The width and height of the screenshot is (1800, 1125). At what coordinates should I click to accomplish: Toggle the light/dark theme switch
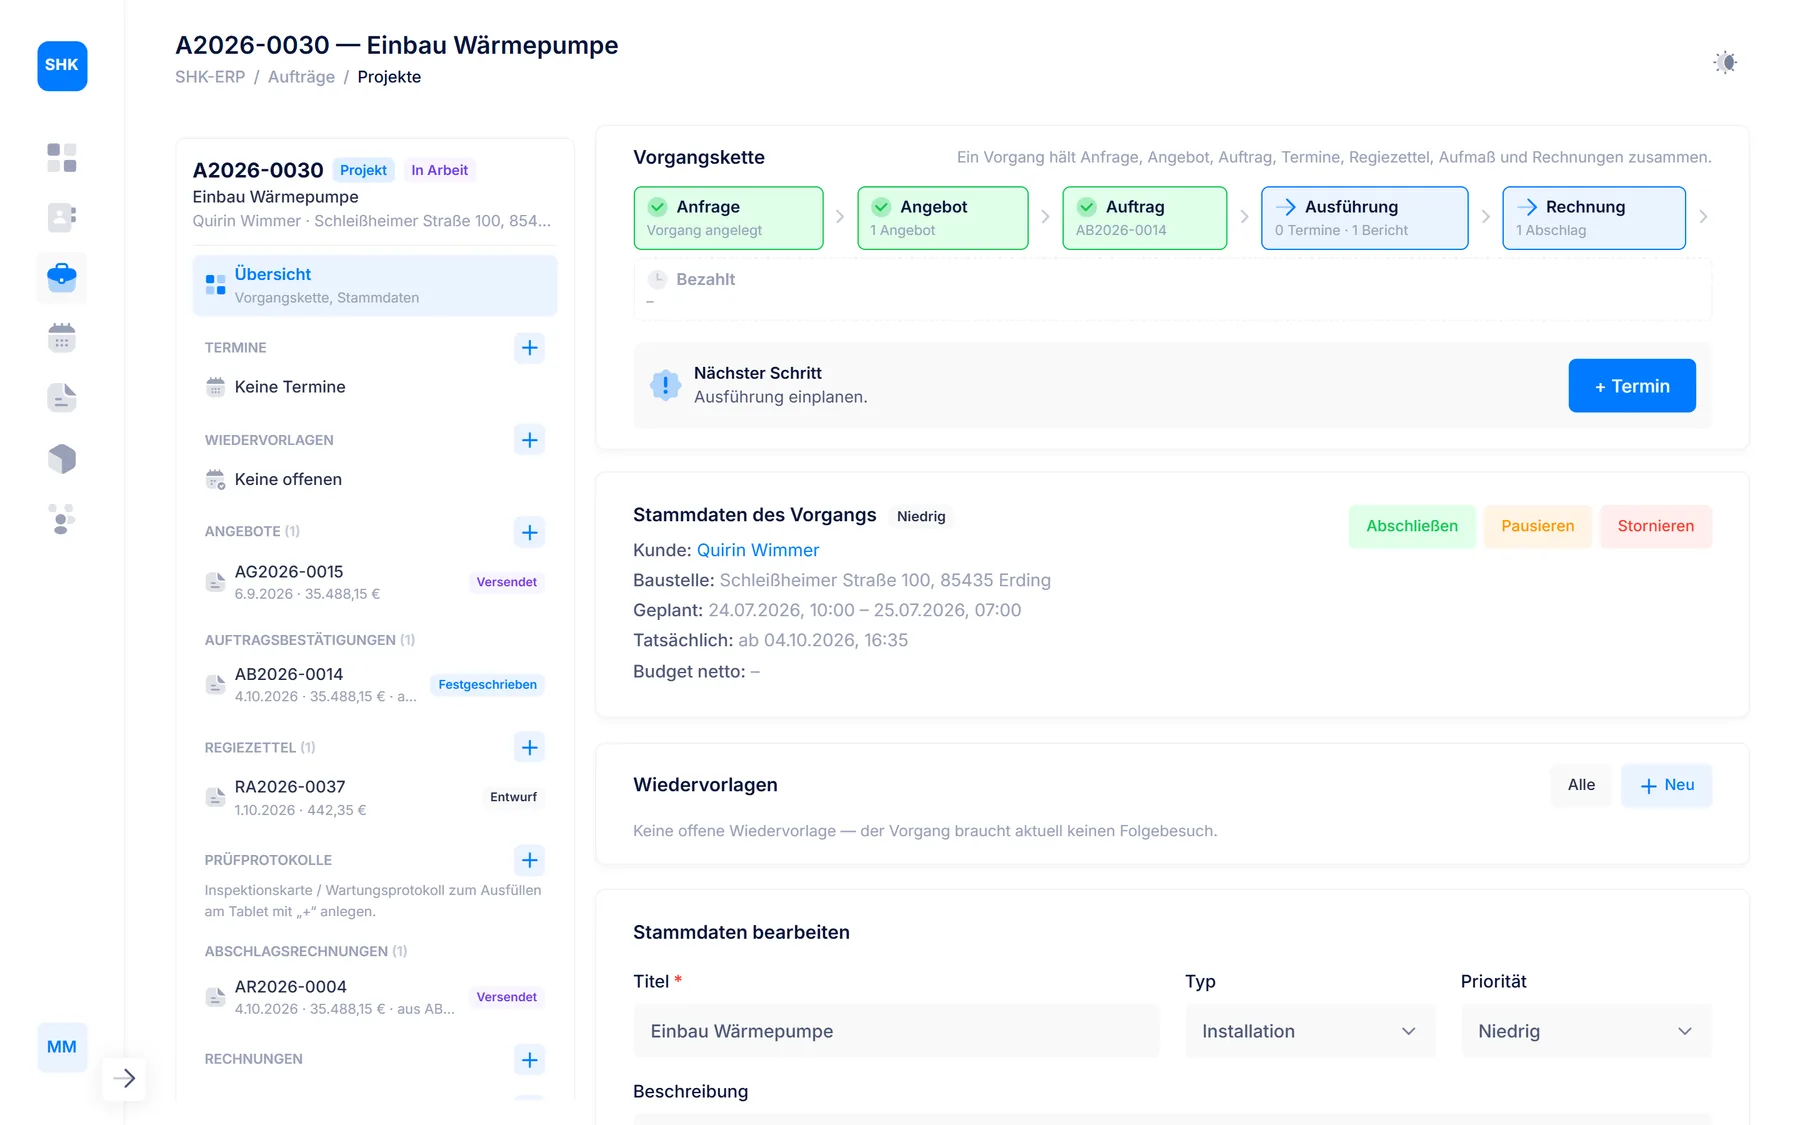tap(1725, 62)
